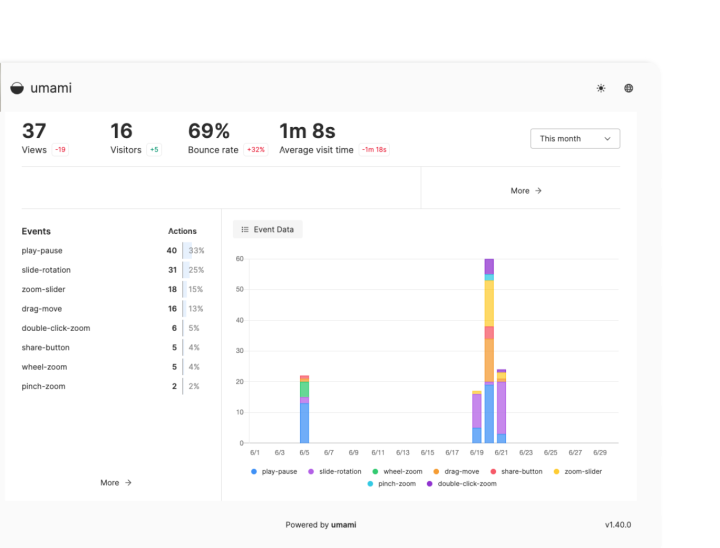
Task: Select the slide-rotation event row
Action: 46,270
